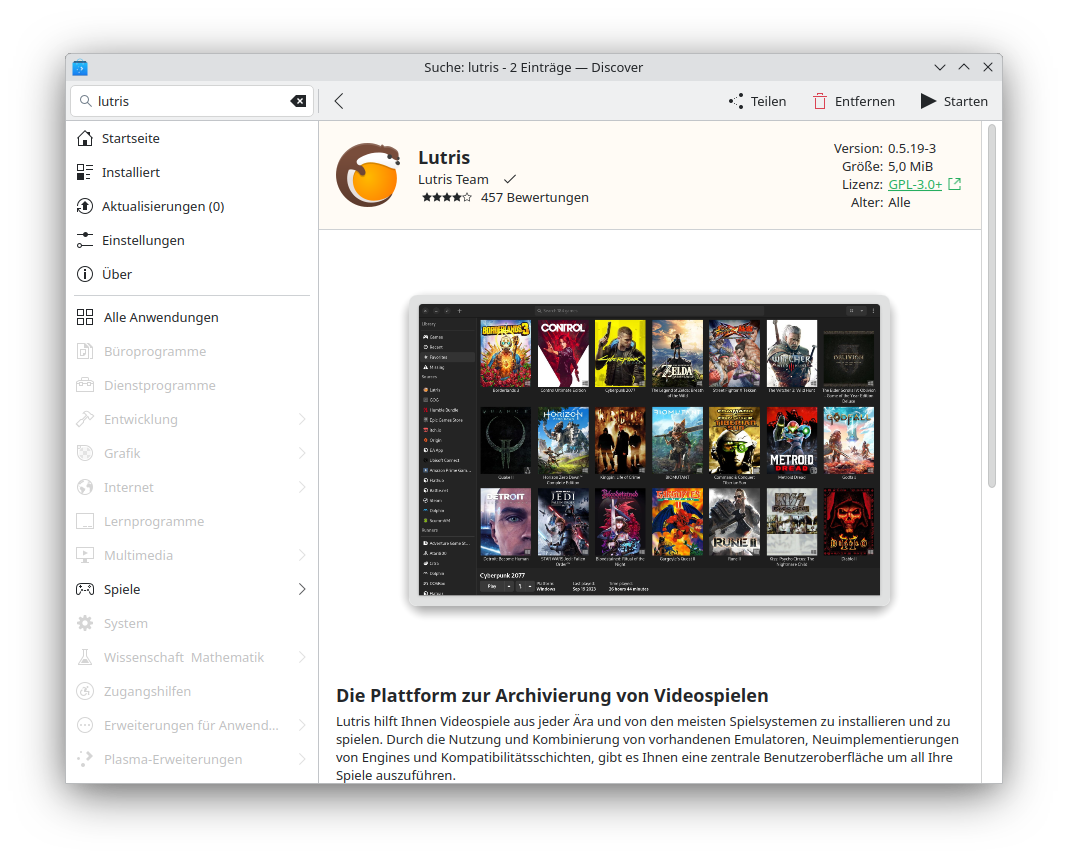
Task: Expand the Plasma-Erweiterungen chevron
Action: 302,760
